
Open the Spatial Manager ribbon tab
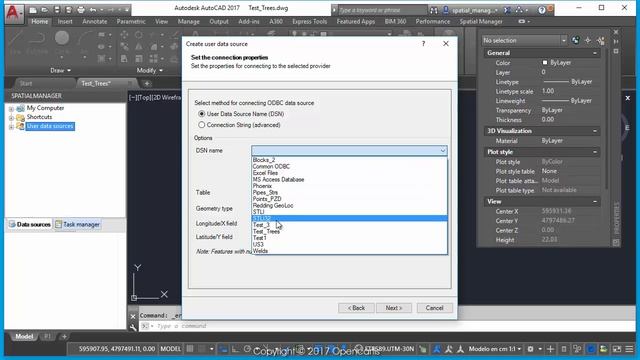pos(481,22)
